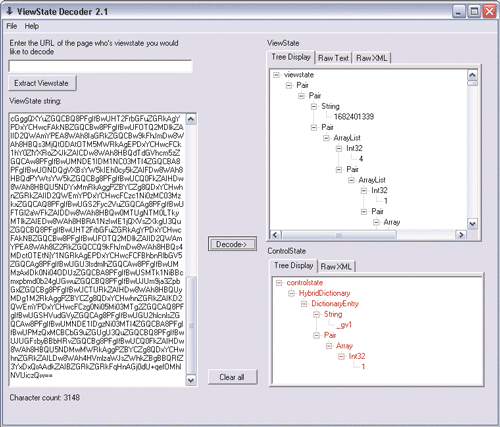Open ControlState Raw XML tab
The height and width of the screenshot is (427, 500).
(x=336, y=267)
